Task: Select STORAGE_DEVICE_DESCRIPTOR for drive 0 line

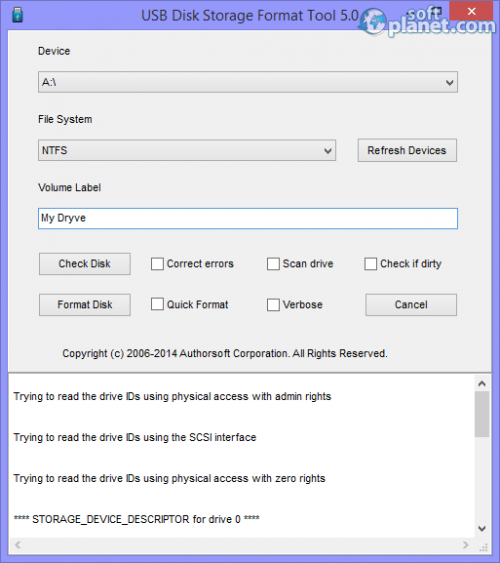Action: [136, 519]
